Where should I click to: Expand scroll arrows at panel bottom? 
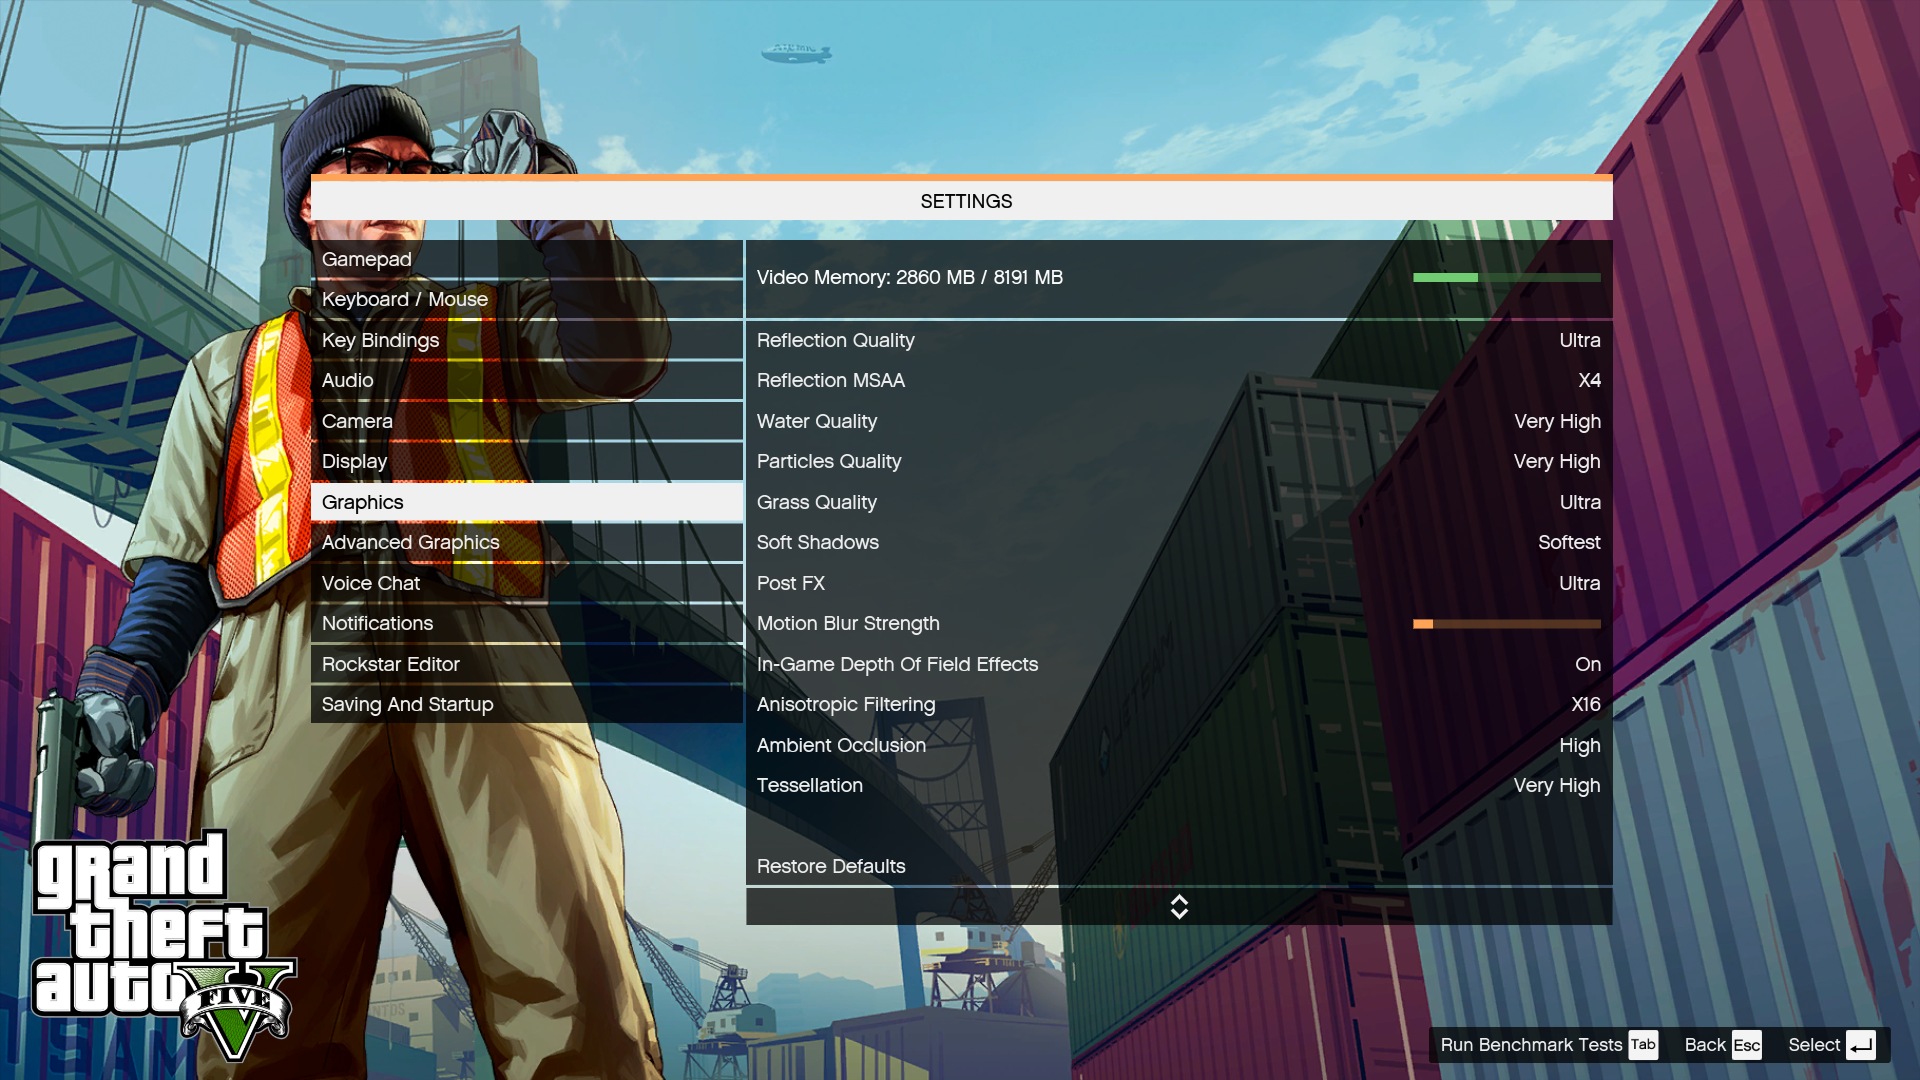pyautogui.click(x=1178, y=907)
